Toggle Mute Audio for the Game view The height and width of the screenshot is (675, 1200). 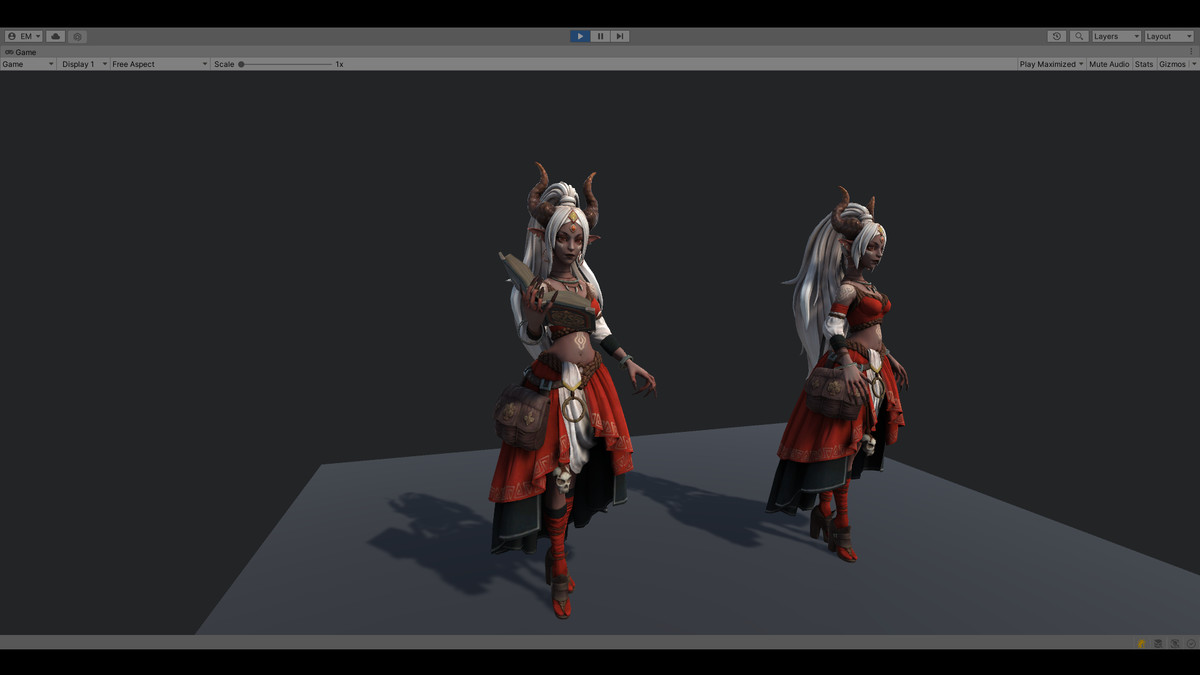[x=1108, y=64]
